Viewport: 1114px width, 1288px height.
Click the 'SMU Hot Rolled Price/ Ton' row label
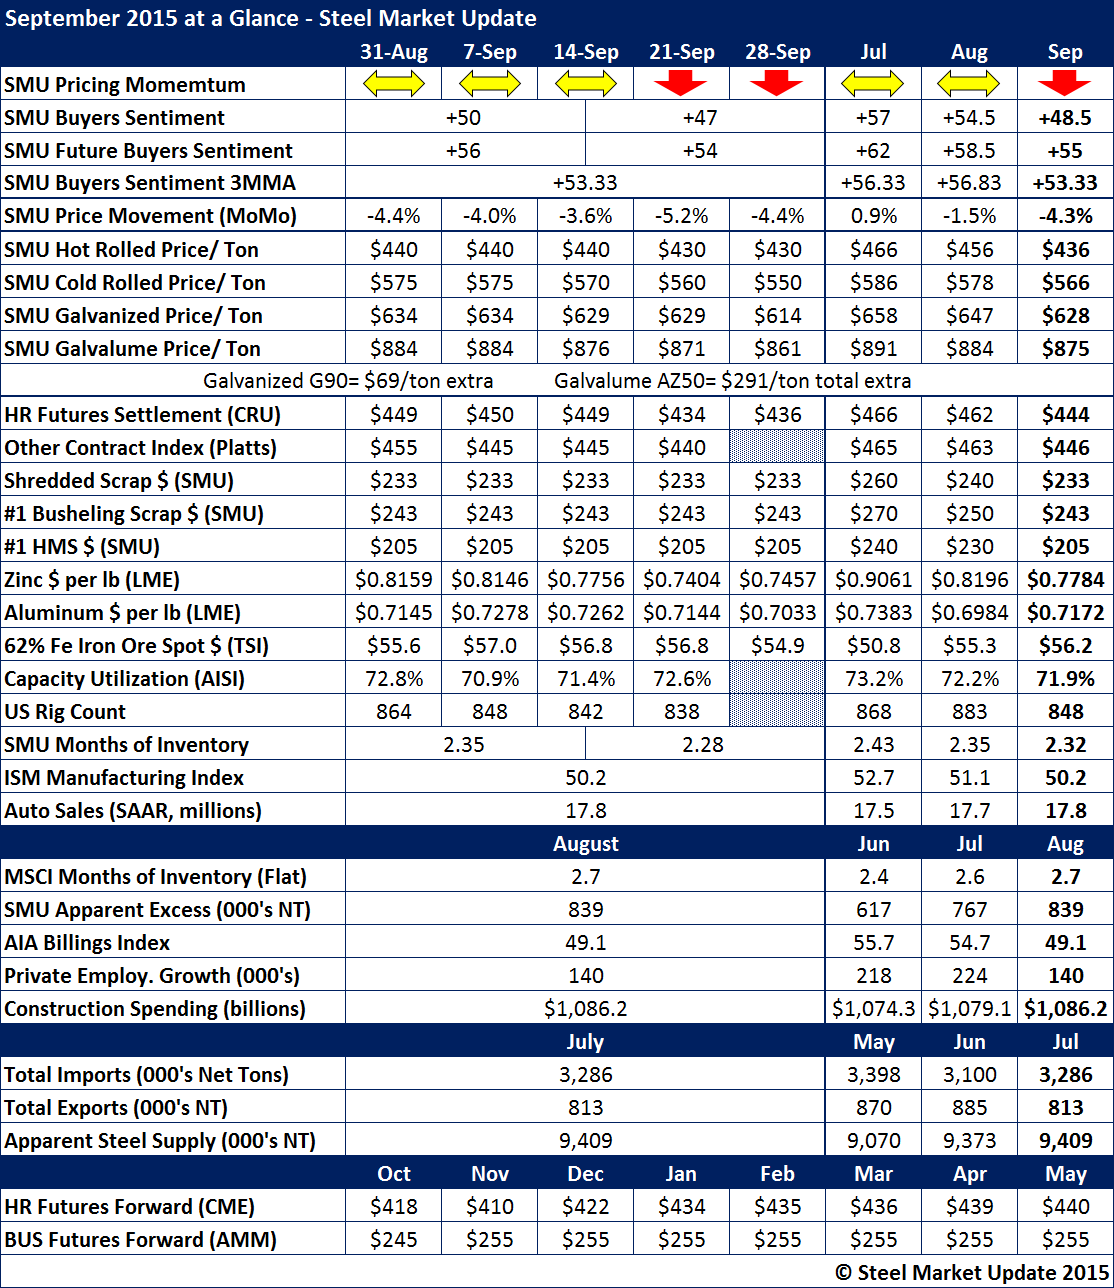tap(133, 250)
